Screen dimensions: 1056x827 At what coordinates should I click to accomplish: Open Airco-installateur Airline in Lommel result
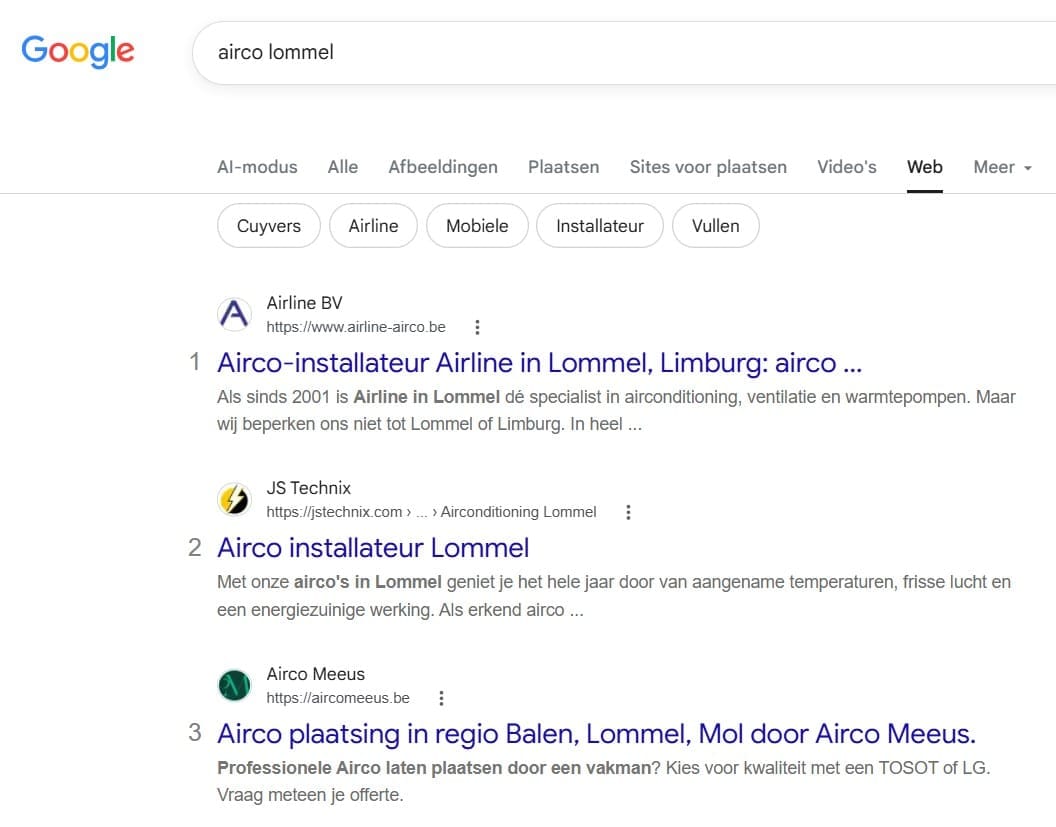(x=539, y=363)
